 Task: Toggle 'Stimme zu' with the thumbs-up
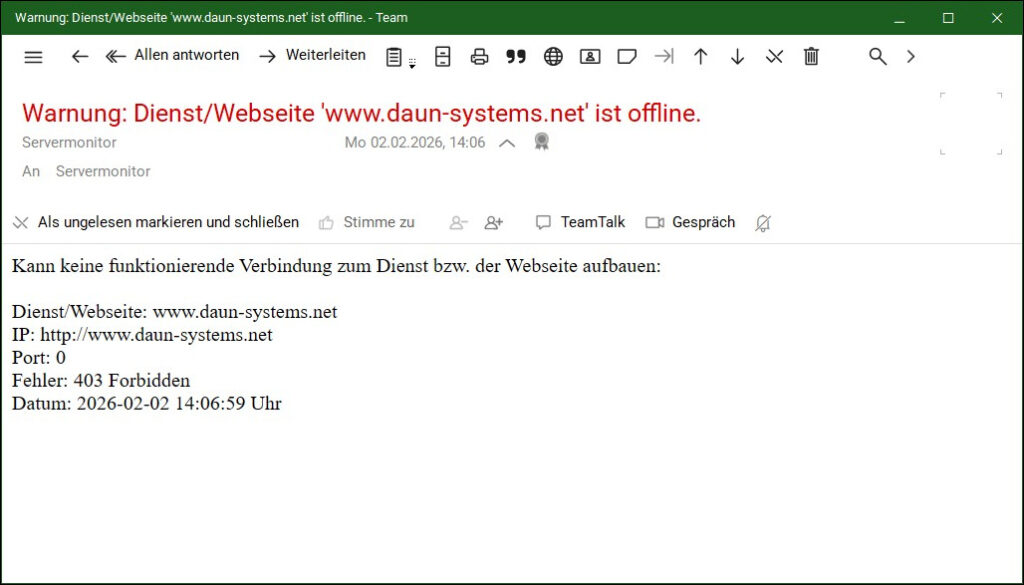[x=368, y=222]
